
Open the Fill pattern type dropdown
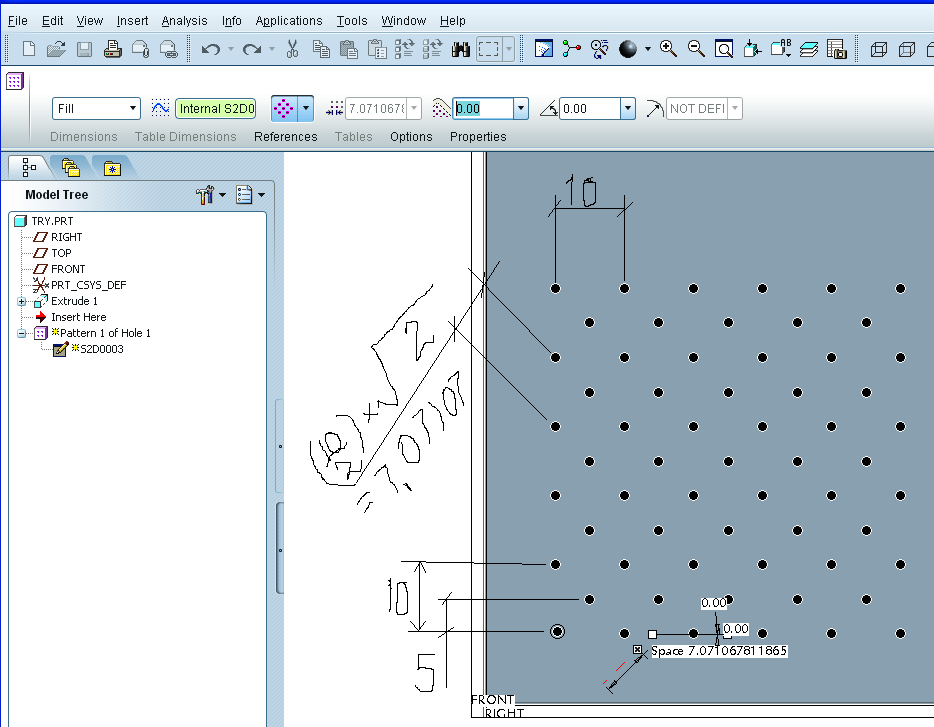click(133, 108)
